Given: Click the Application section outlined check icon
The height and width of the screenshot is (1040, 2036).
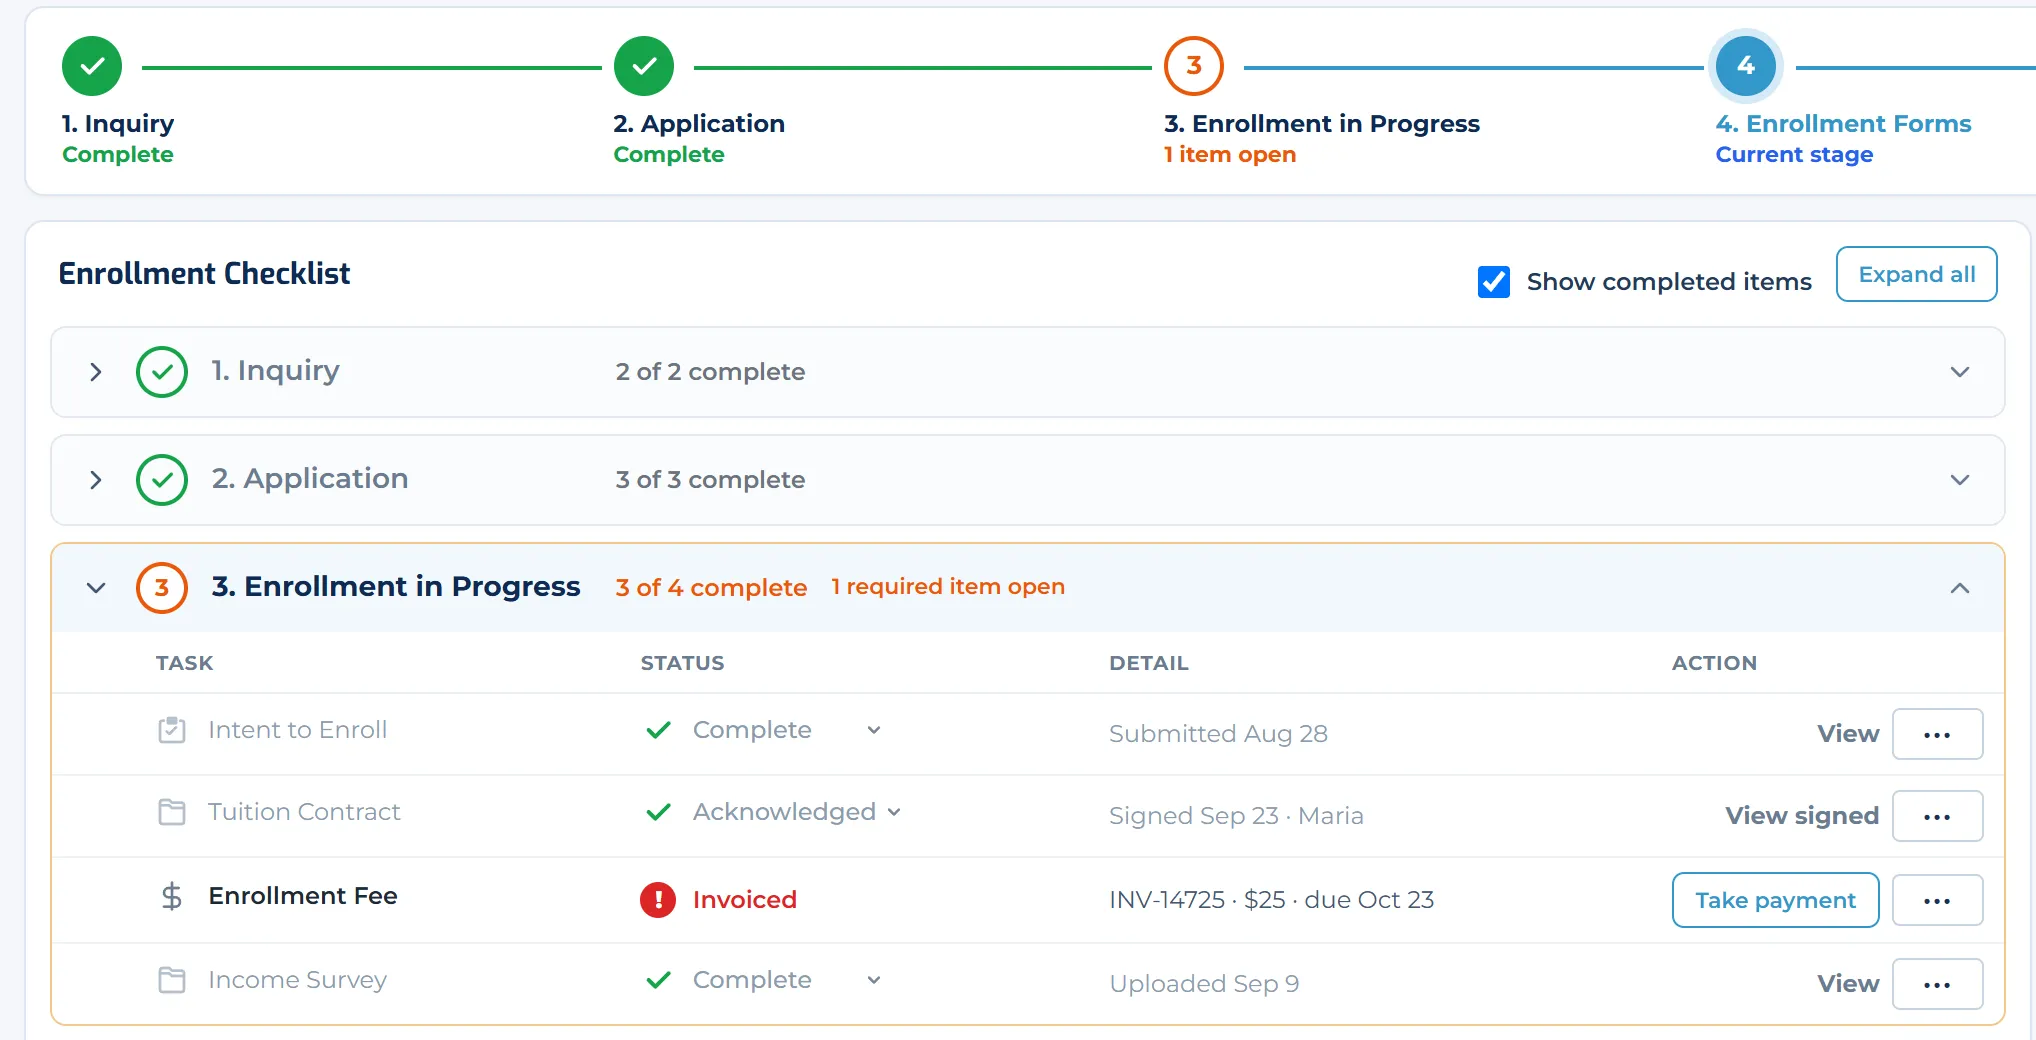Looking at the screenshot, I should tap(162, 480).
